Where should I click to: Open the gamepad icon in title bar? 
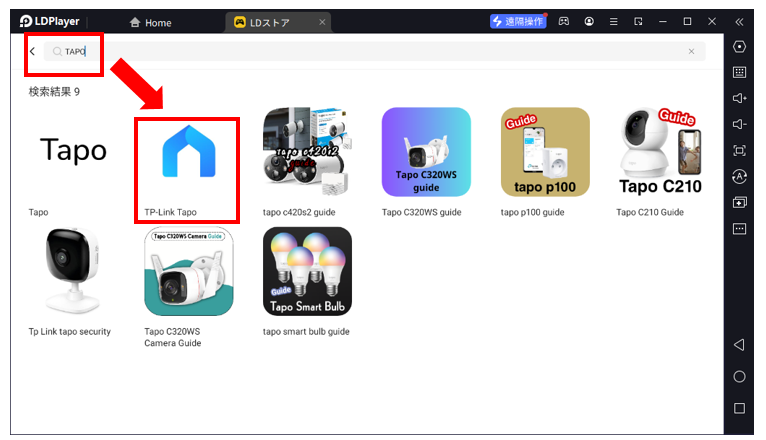click(x=564, y=21)
